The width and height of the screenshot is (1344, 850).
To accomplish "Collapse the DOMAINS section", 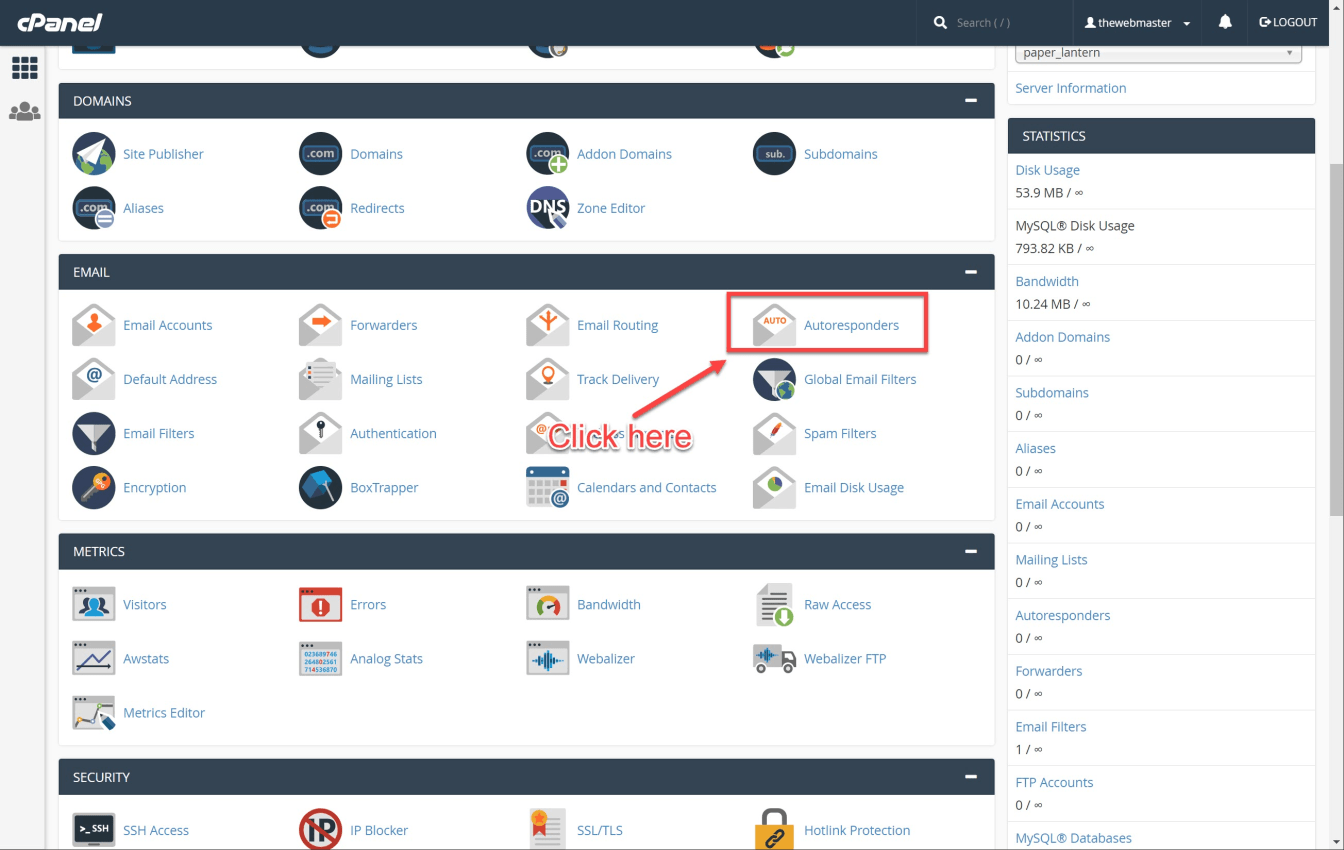I will click(970, 101).
